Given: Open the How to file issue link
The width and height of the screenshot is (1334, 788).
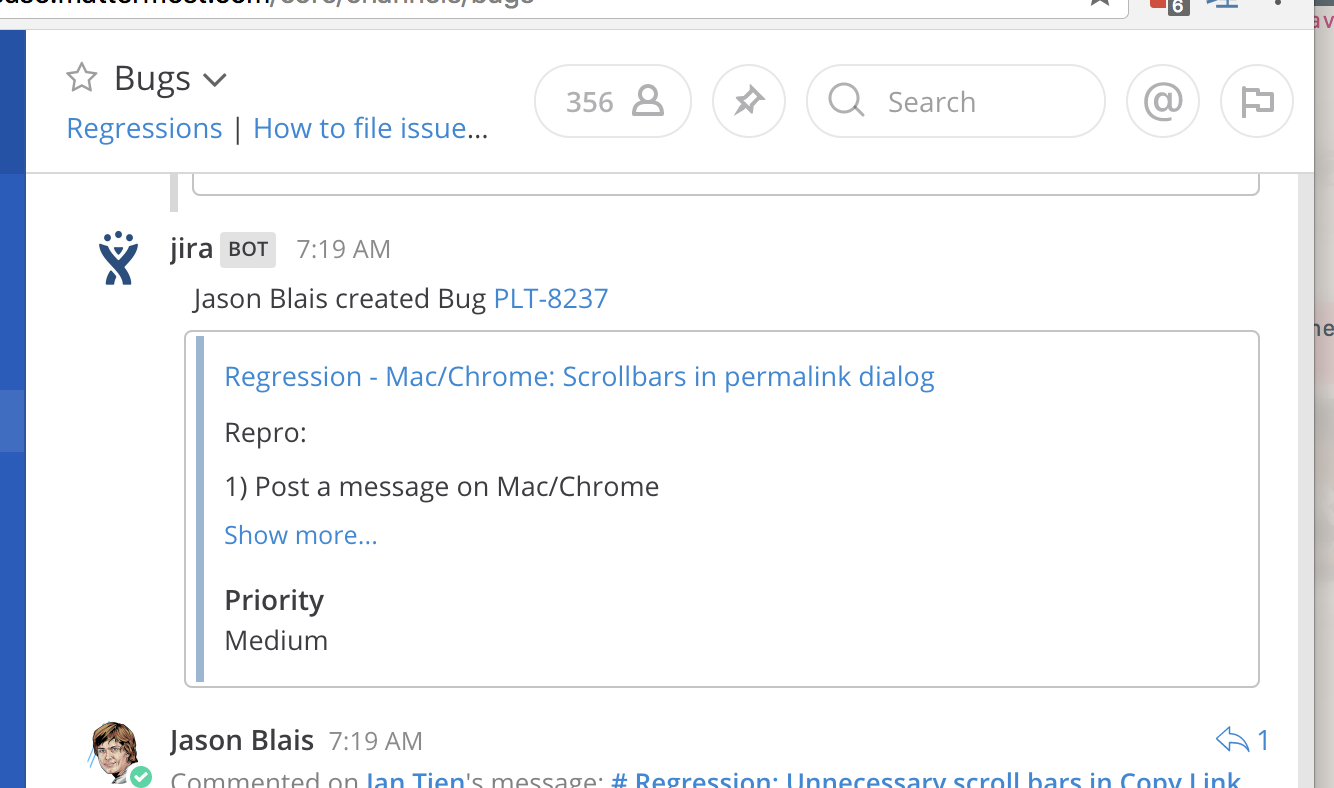Looking at the screenshot, I should coord(370,129).
